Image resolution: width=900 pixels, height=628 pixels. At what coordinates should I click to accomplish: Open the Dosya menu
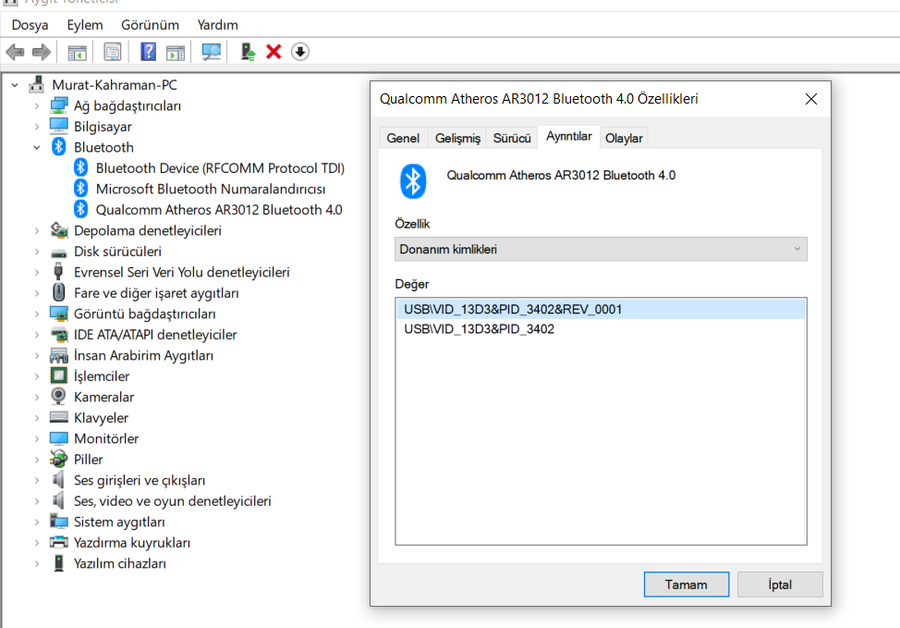[x=30, y=25]
